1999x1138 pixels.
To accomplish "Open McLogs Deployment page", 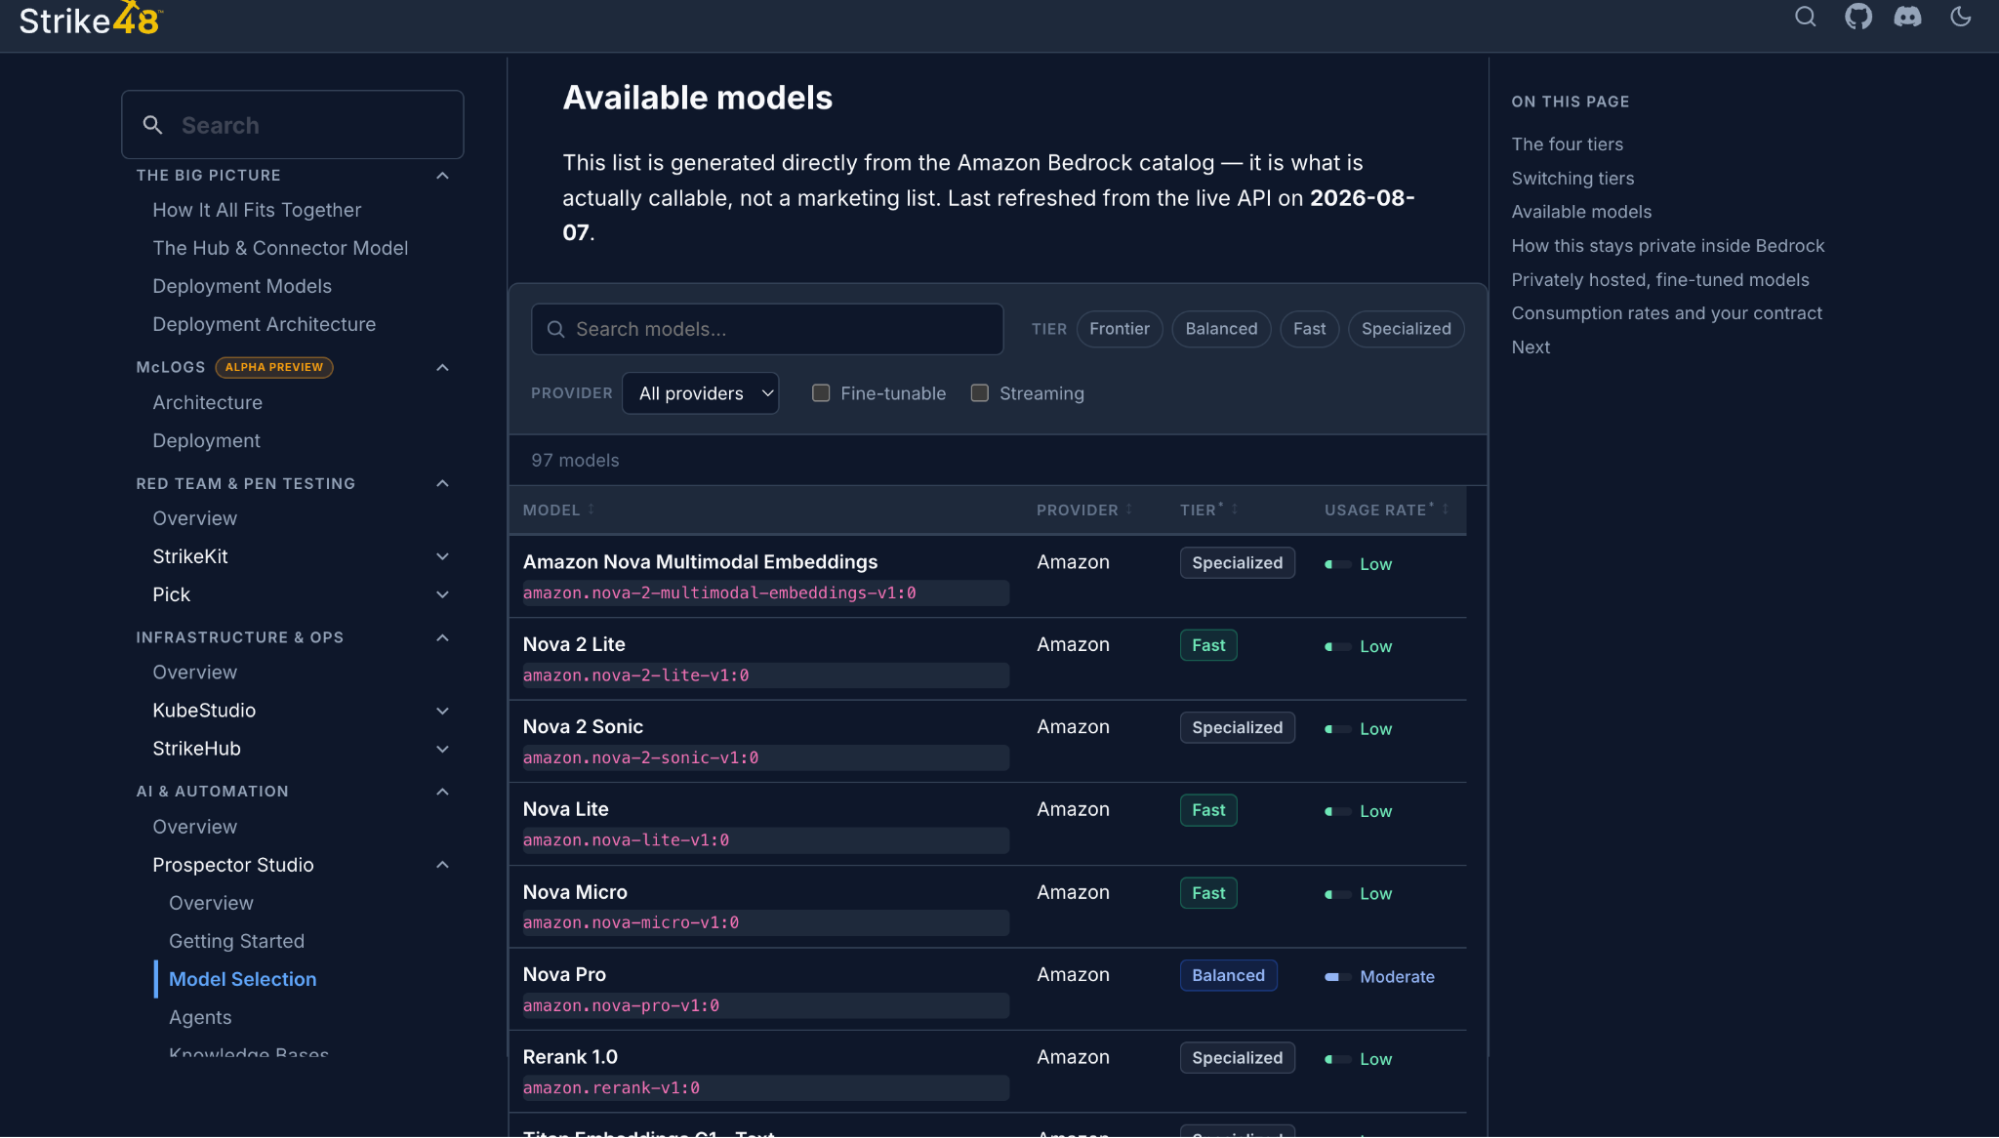I will pos(206,440).
